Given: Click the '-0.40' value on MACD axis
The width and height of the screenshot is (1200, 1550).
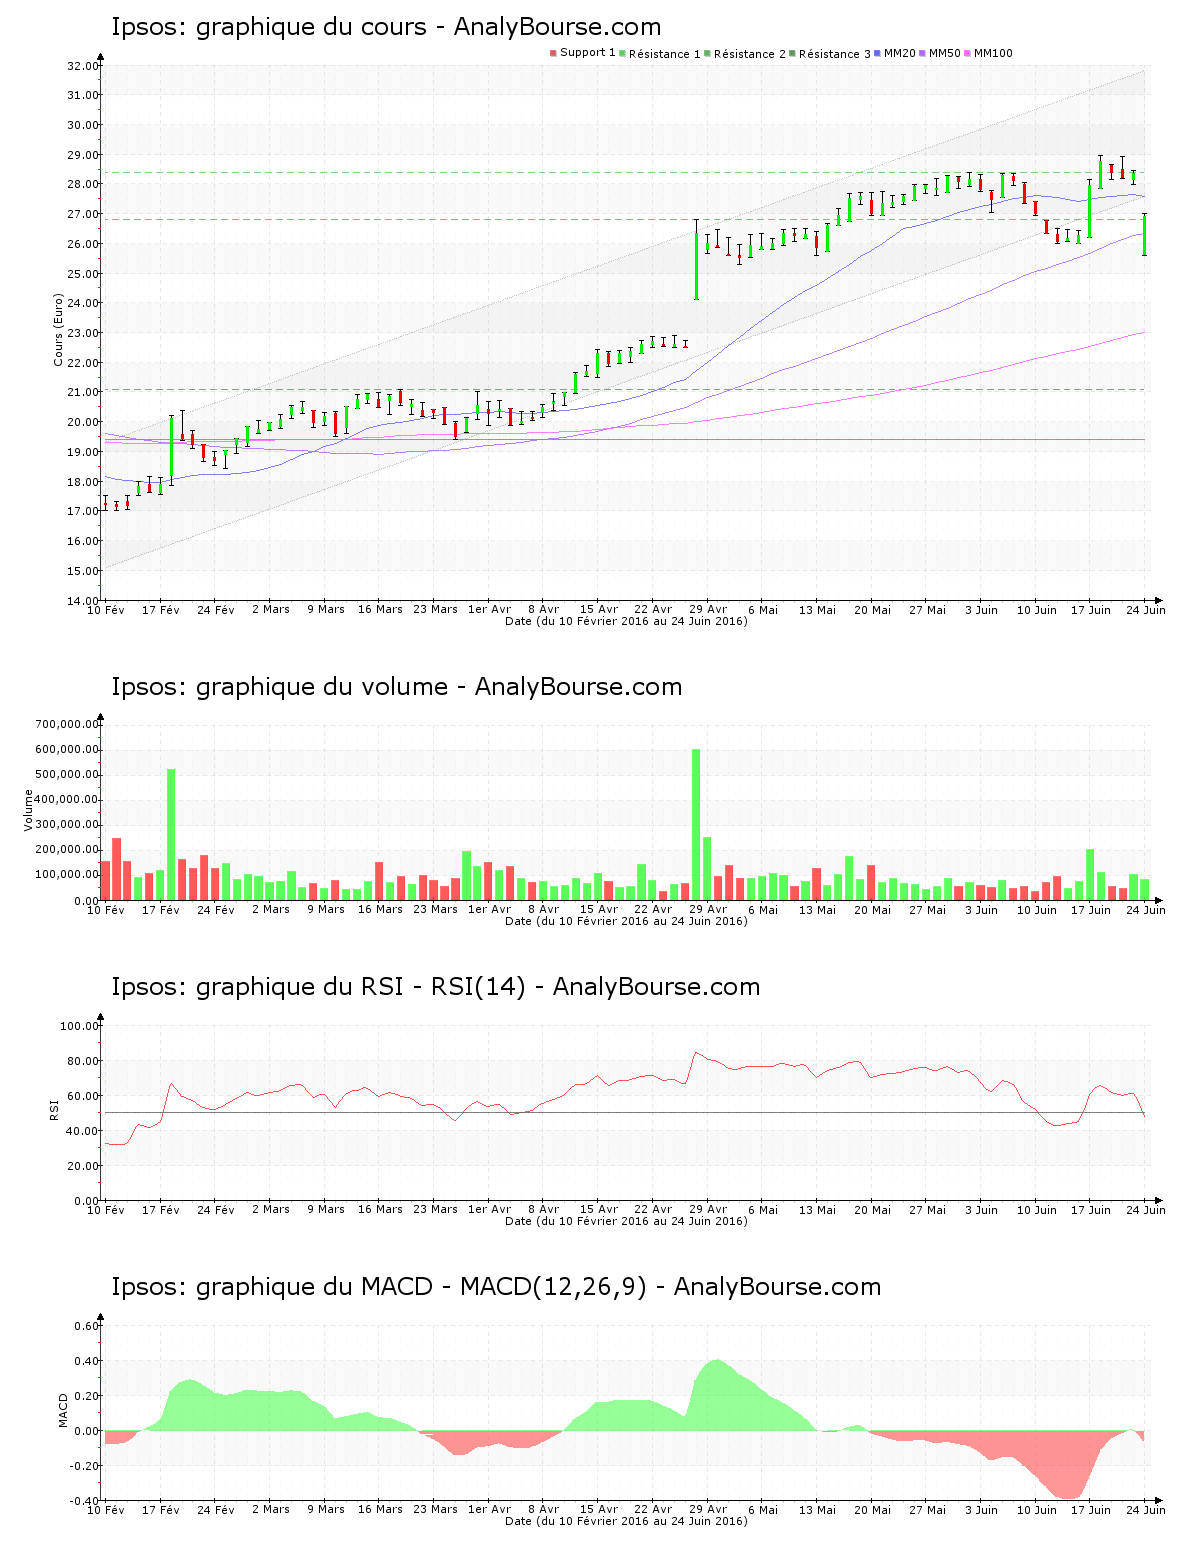Looking at the screenshot, I should [85, 1501].
